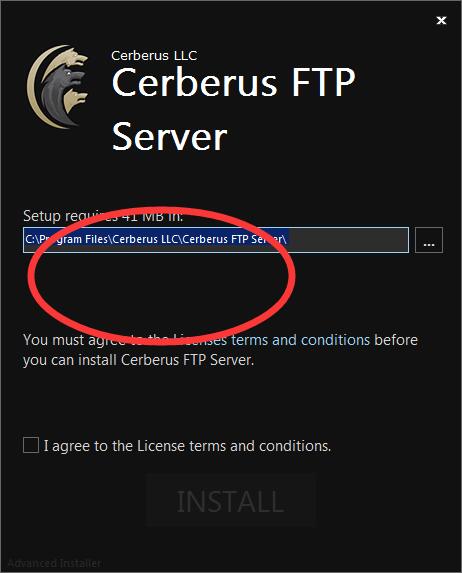
Task: Click the Cerberus three-headed dog logo
Action: [58, 87]
